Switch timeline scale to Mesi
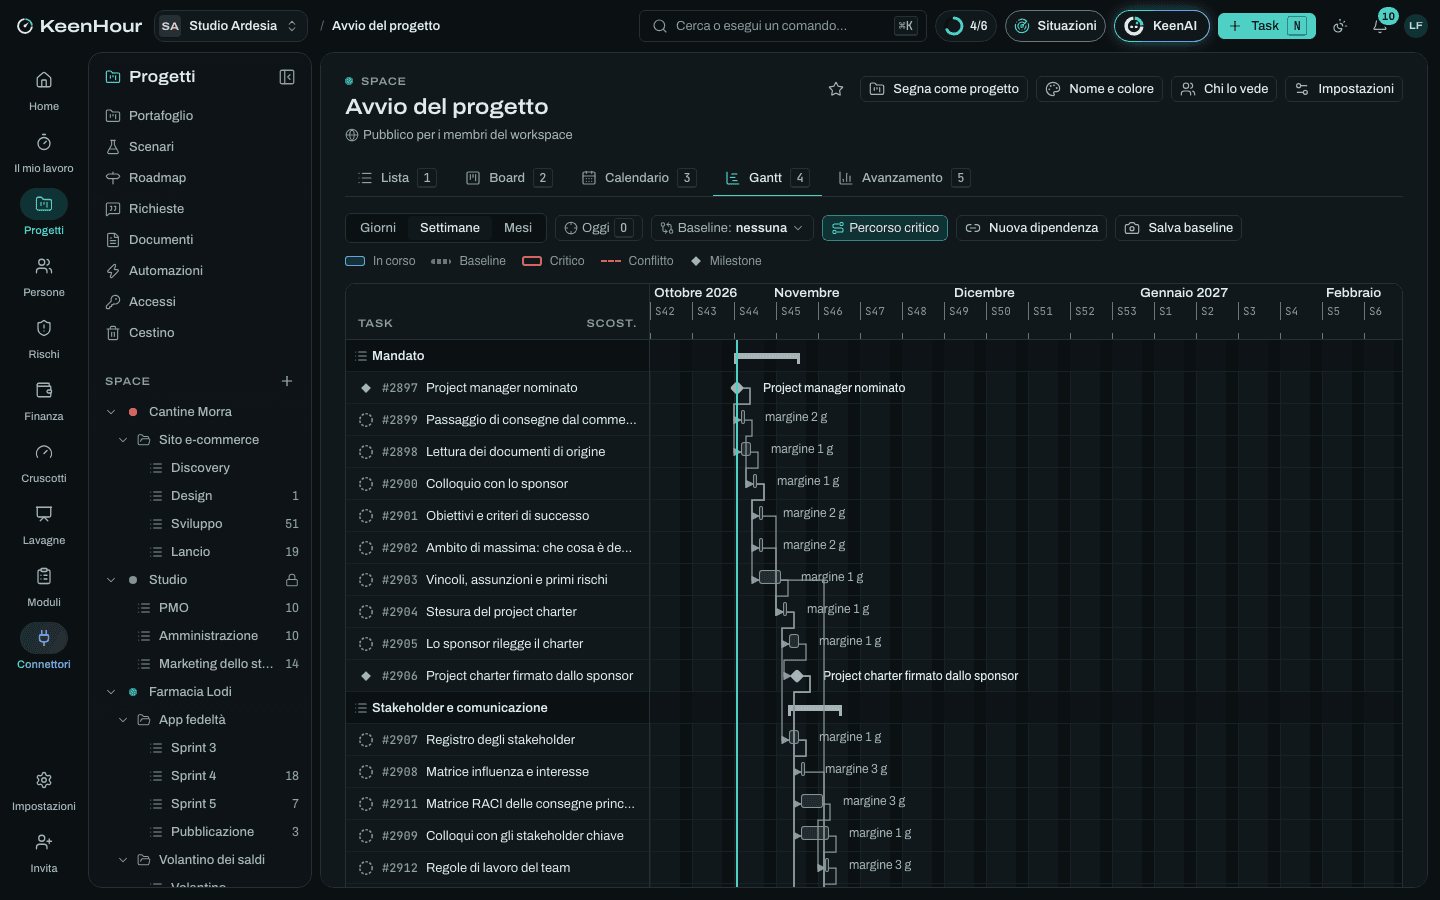 point(518,228)
